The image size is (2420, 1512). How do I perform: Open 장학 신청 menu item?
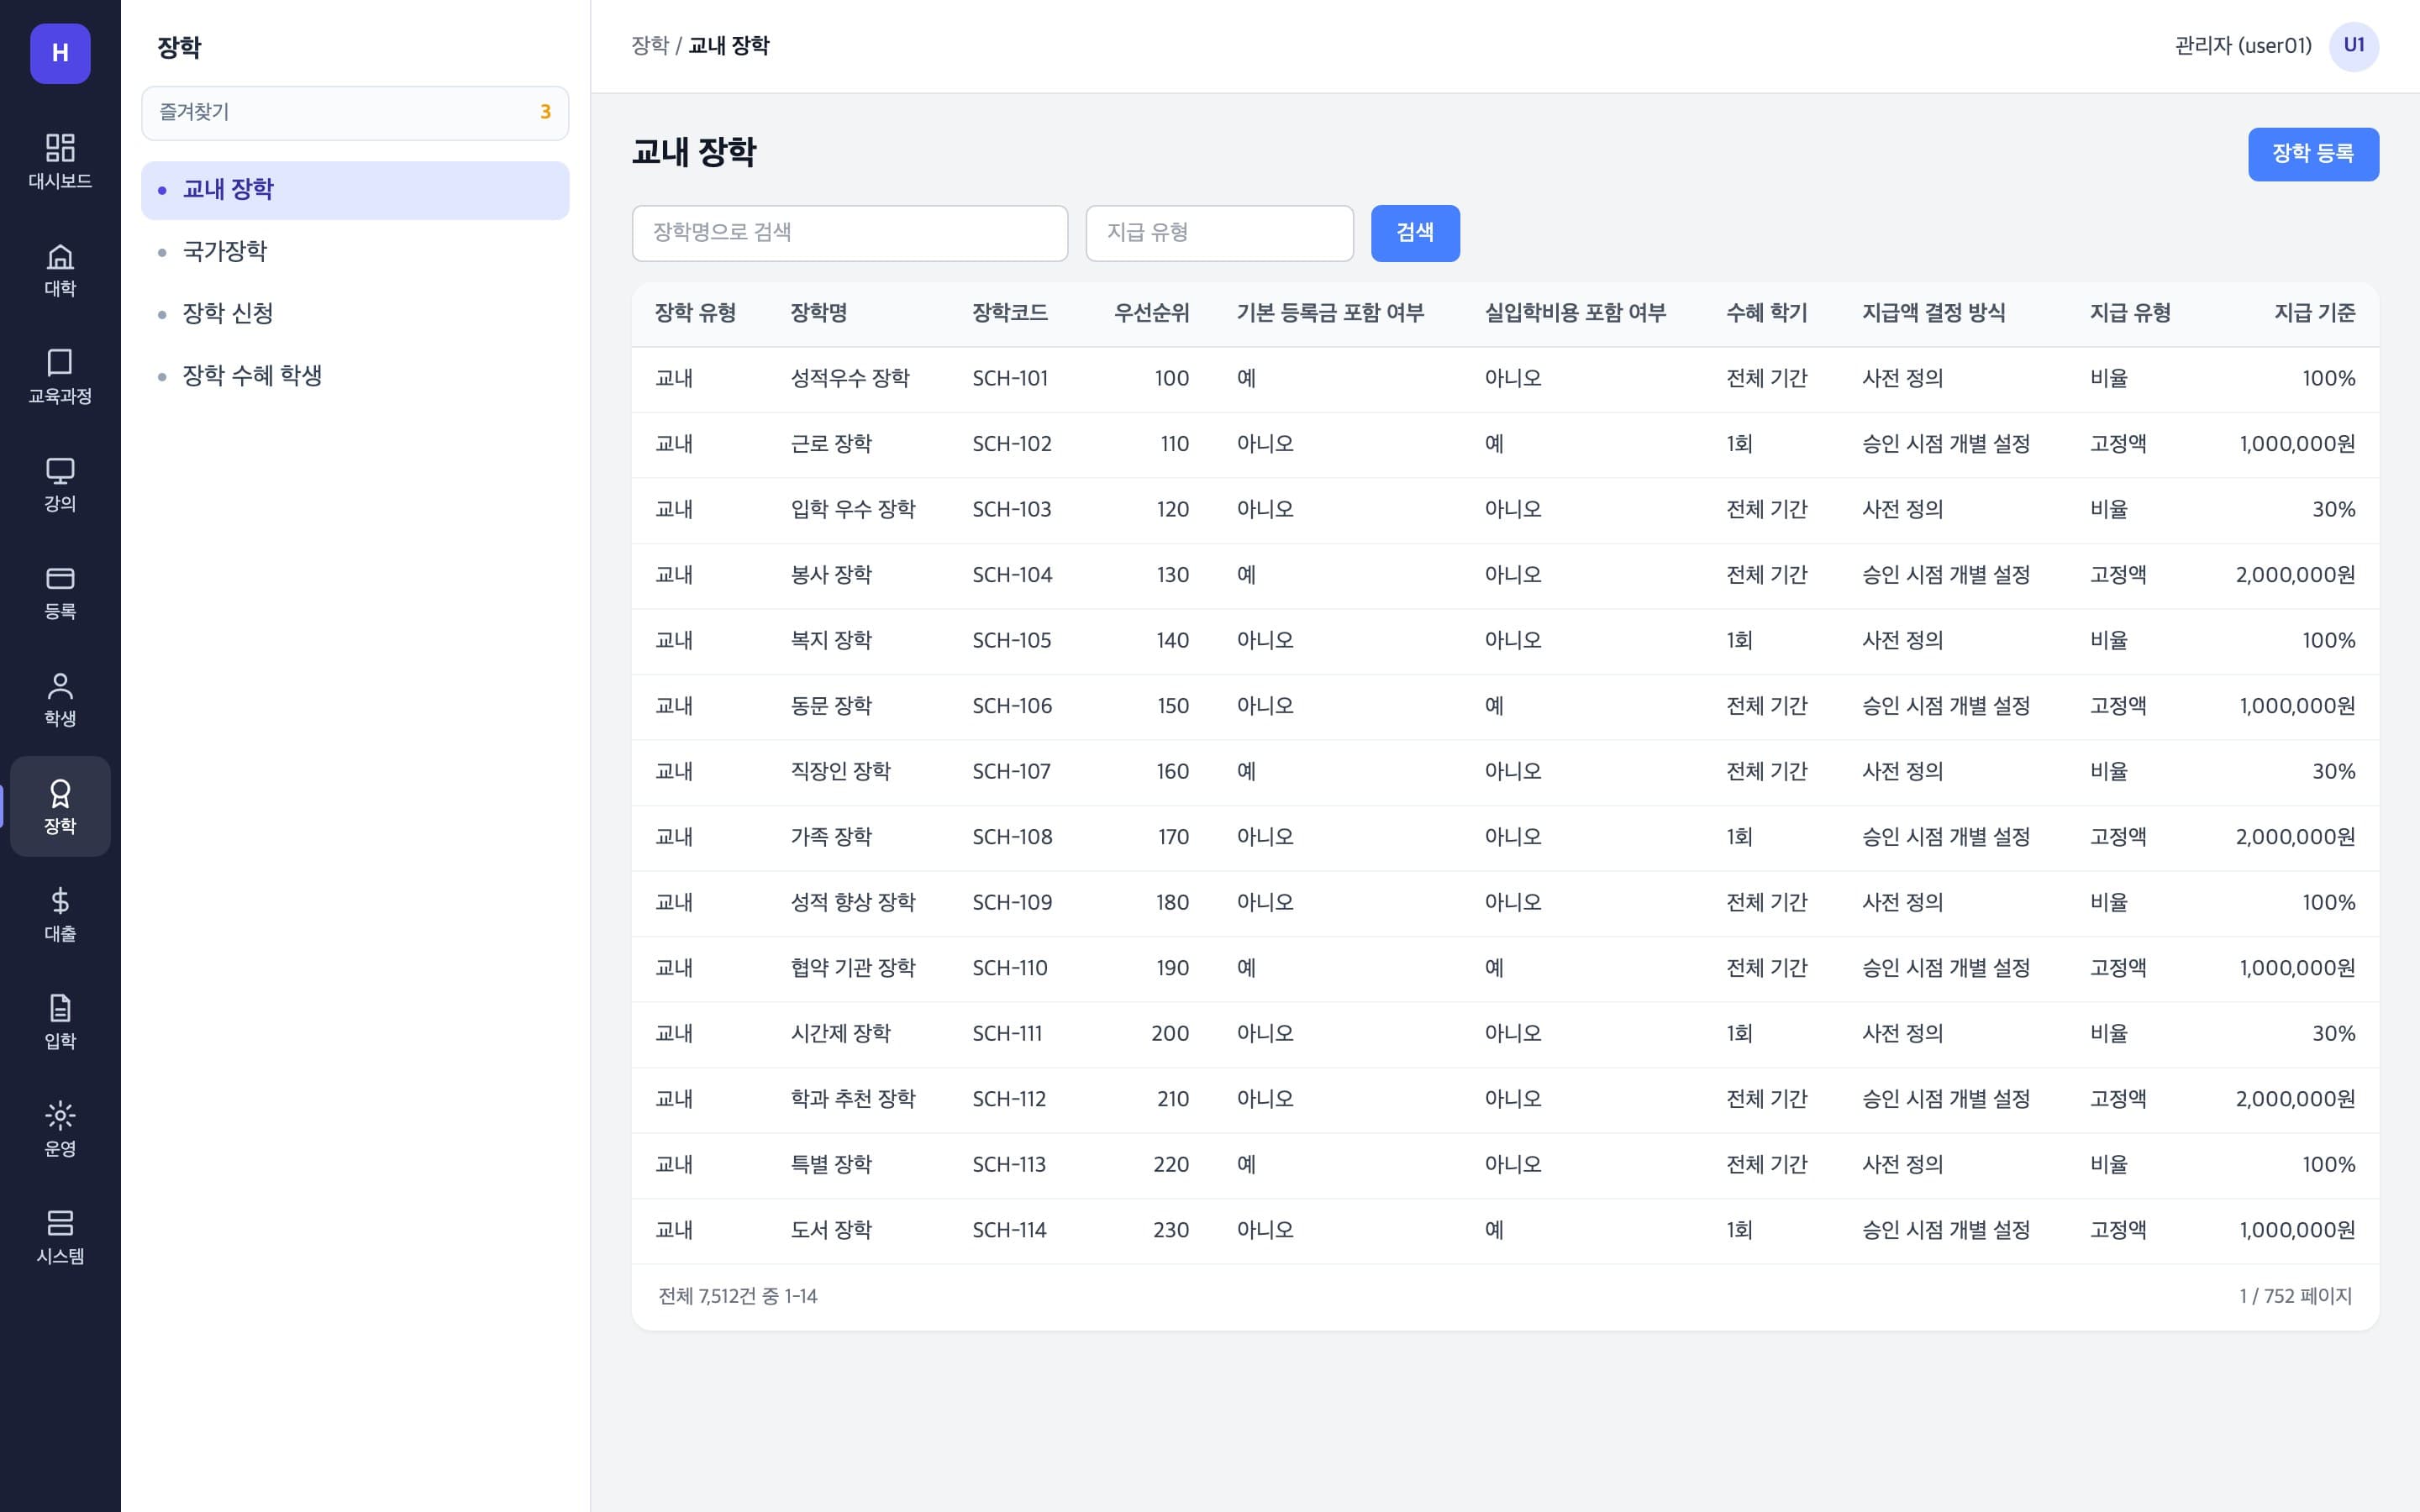(355, 314)
